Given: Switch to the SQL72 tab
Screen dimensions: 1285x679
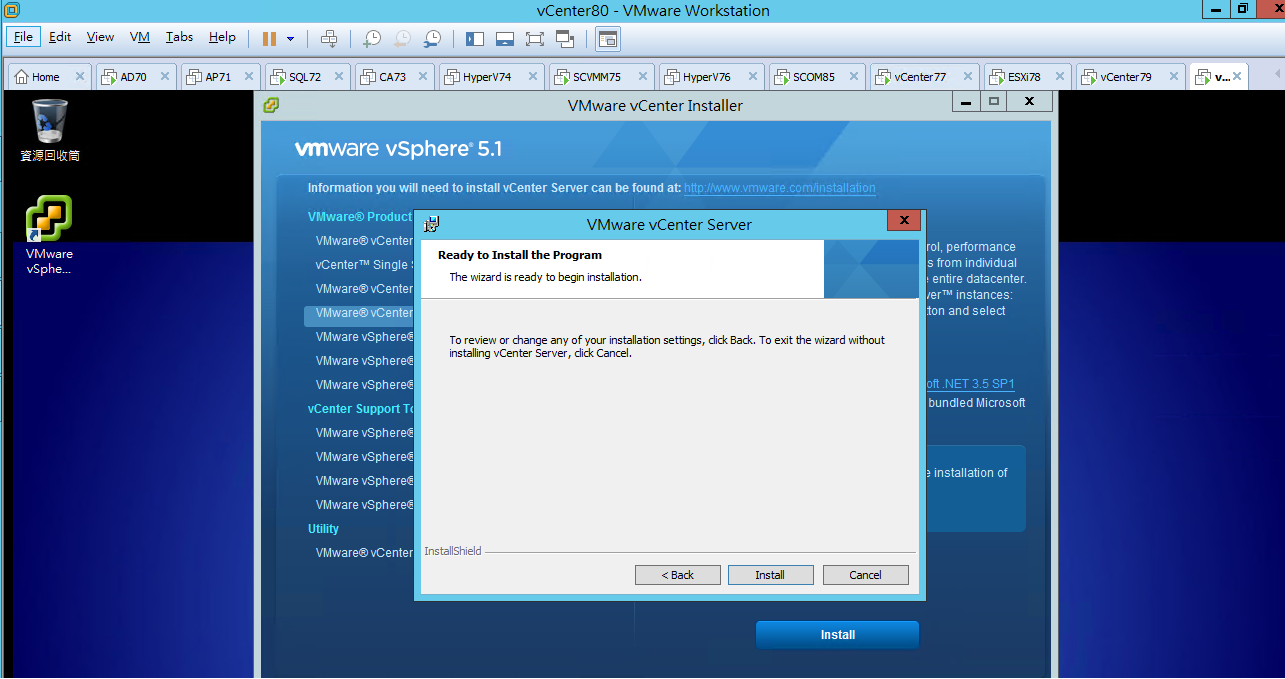Looking at the screenshot, I should [x=308, y=77].
